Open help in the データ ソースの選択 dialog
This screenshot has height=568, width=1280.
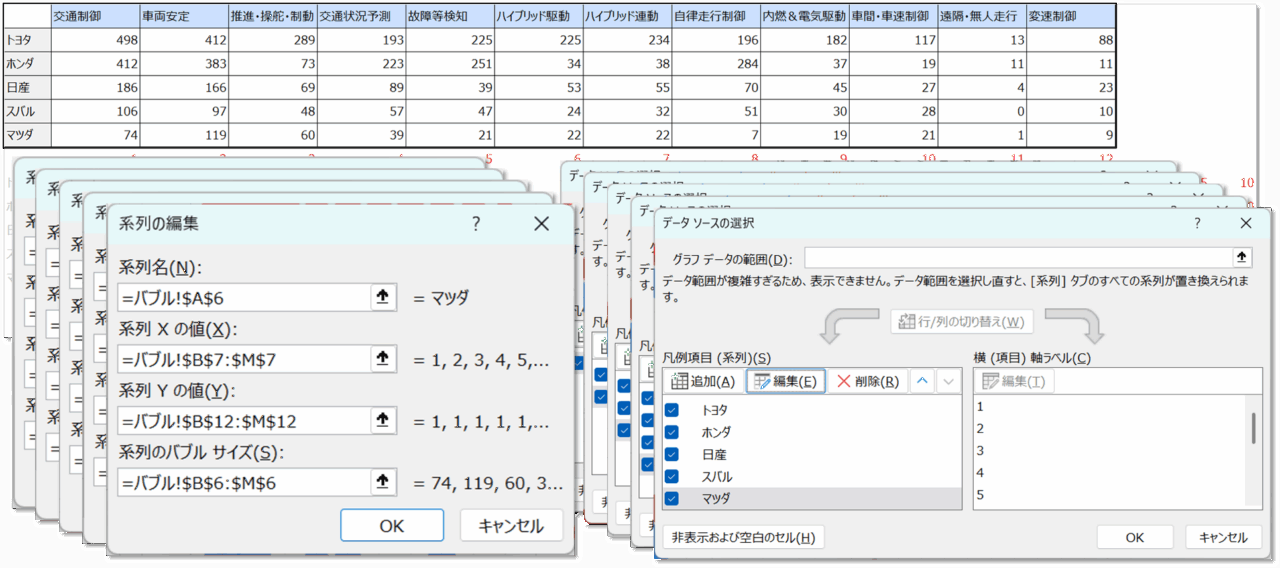pos(1197,223)
